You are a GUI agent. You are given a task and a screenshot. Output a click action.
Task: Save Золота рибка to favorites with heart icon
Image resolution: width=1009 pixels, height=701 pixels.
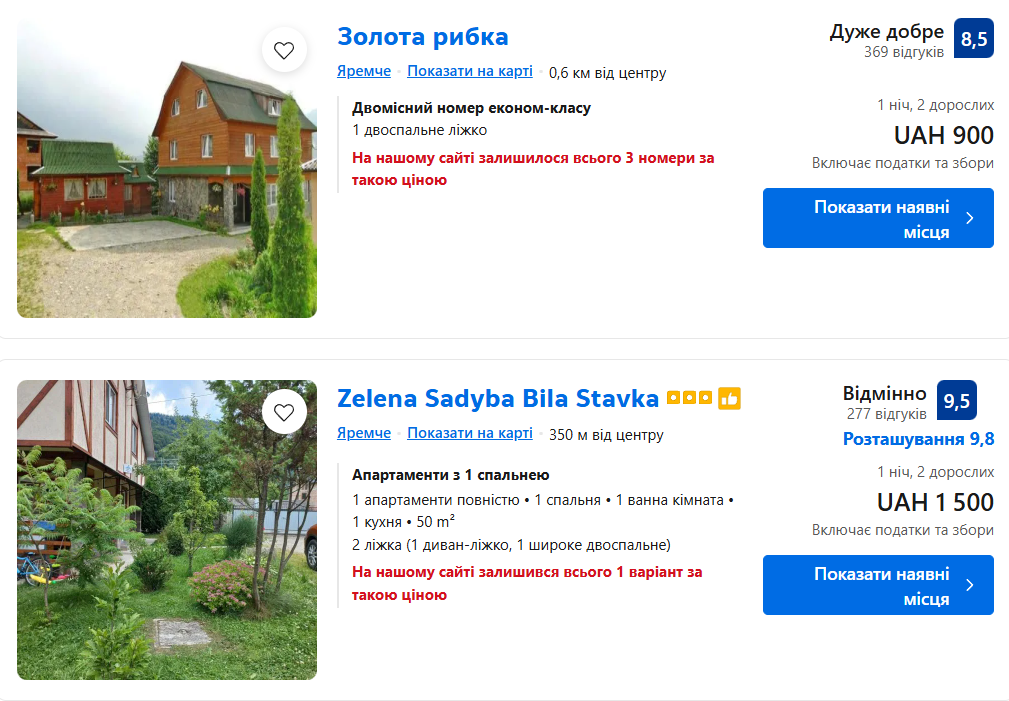(x=284, y=49)
